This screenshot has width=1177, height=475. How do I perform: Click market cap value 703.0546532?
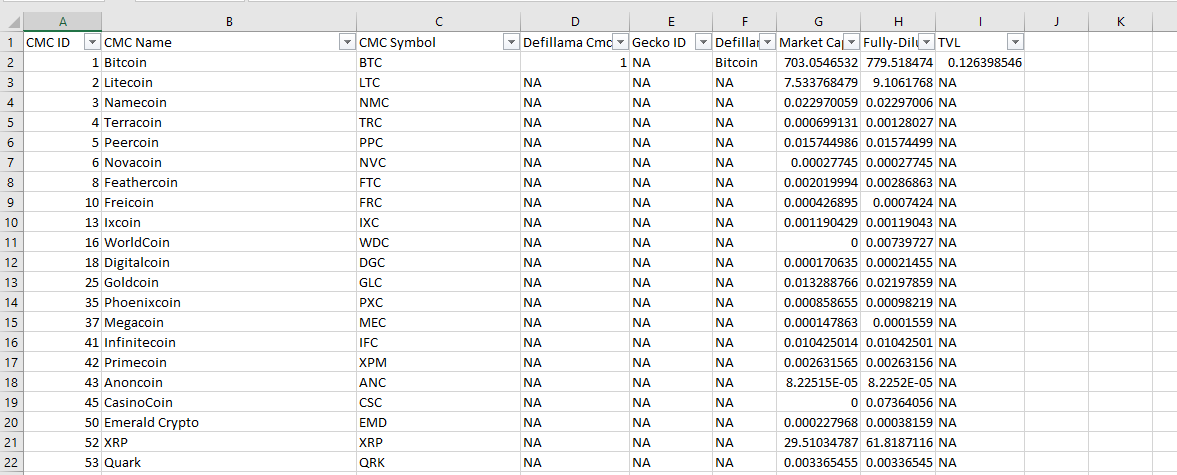click(819, 63)
